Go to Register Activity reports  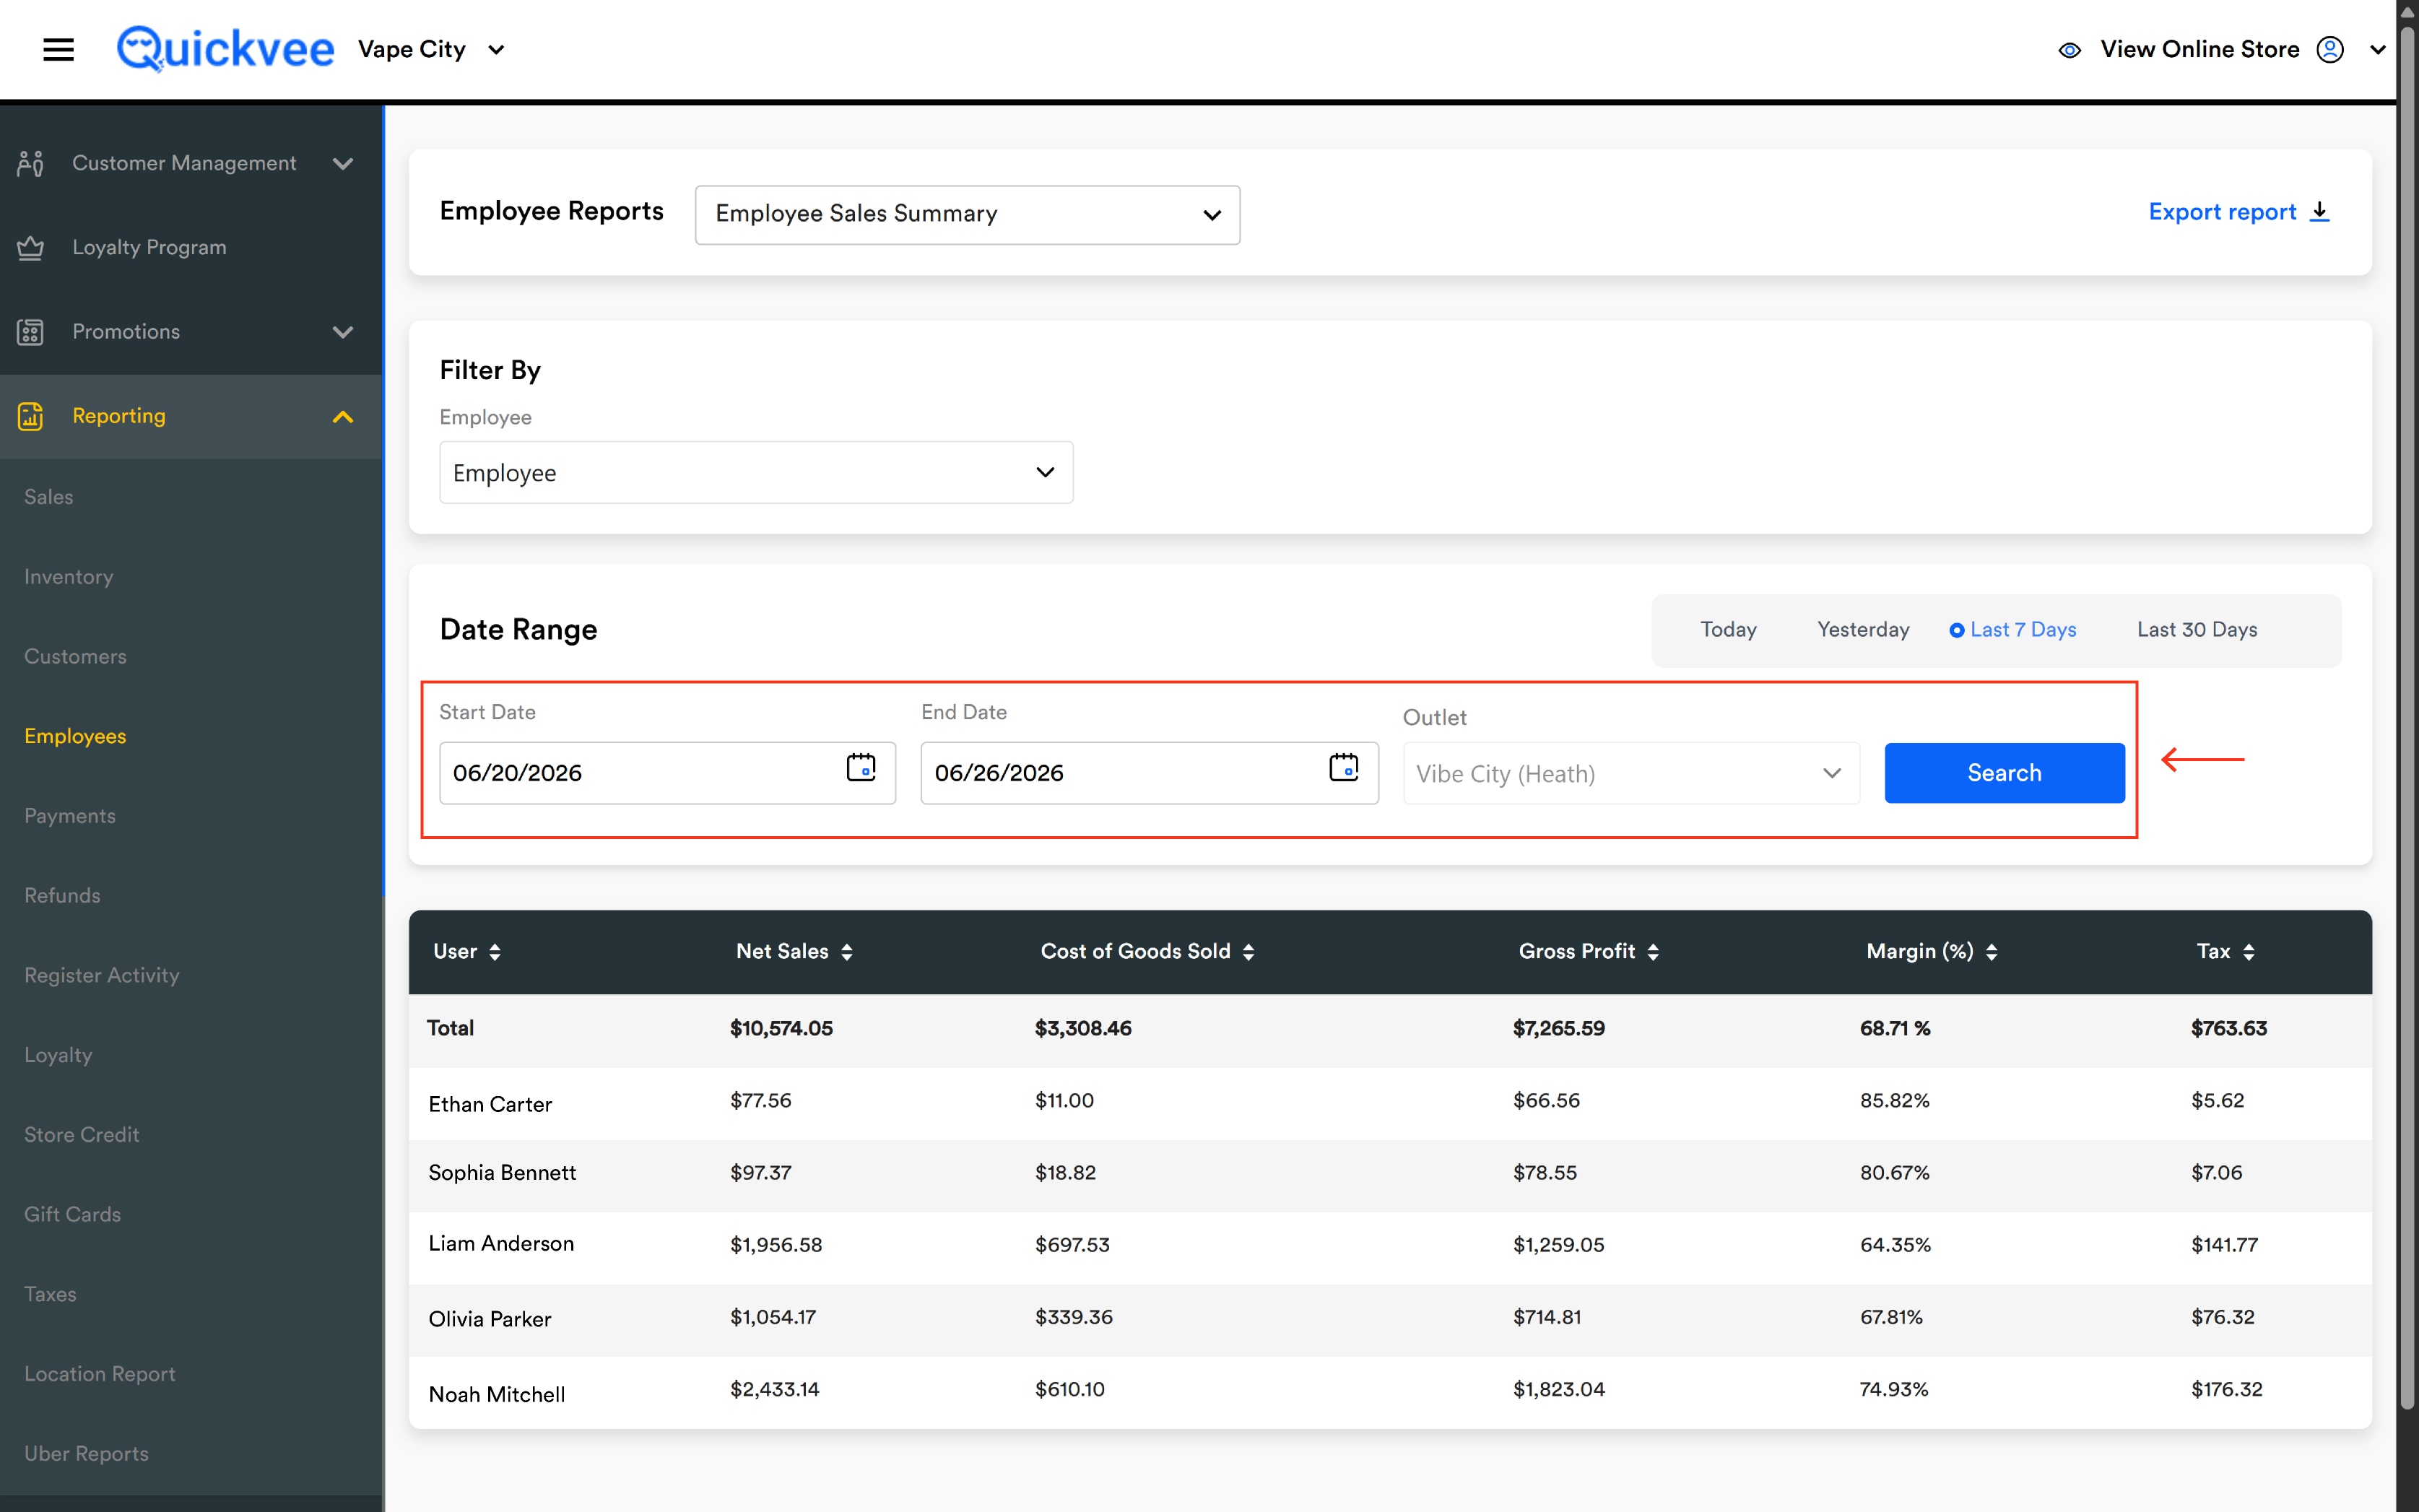(x=102, y=975)
